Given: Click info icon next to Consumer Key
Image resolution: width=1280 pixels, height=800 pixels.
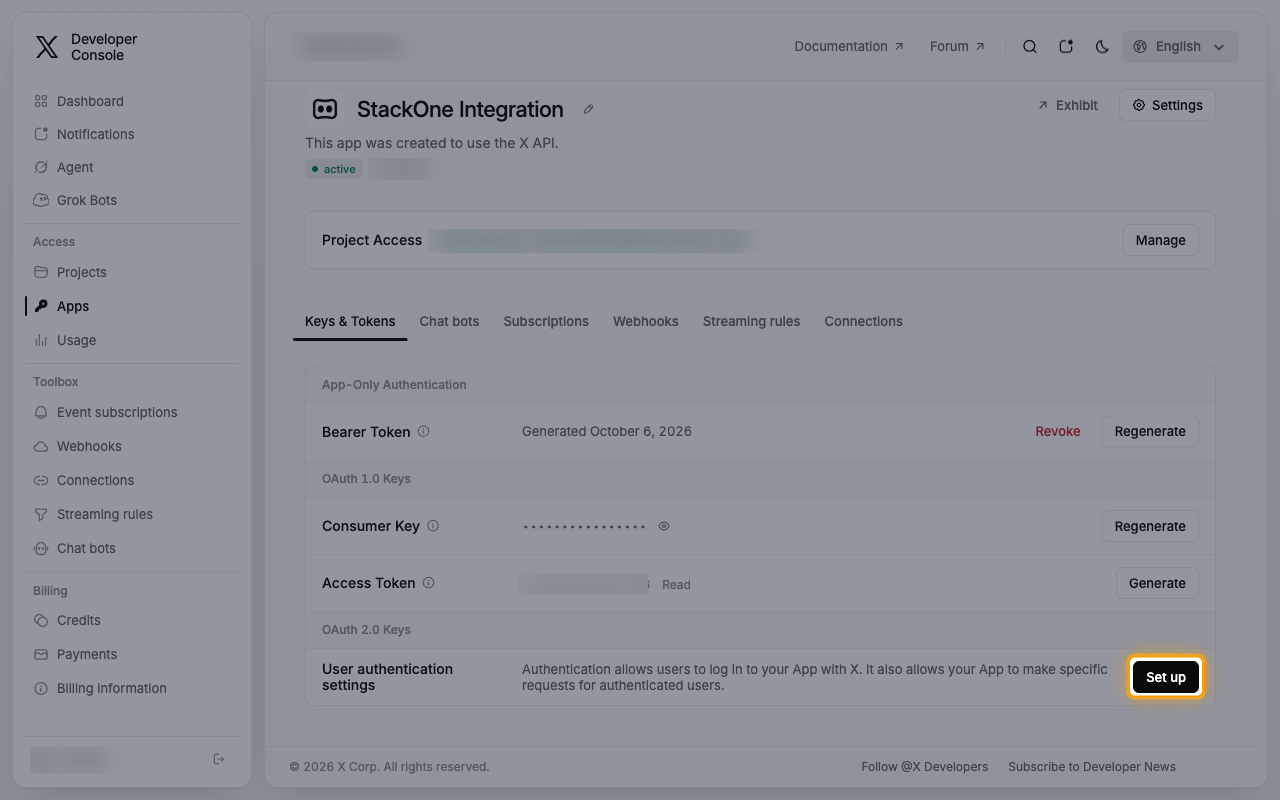Looking at the screenshot, I should (x=433, y=526).
